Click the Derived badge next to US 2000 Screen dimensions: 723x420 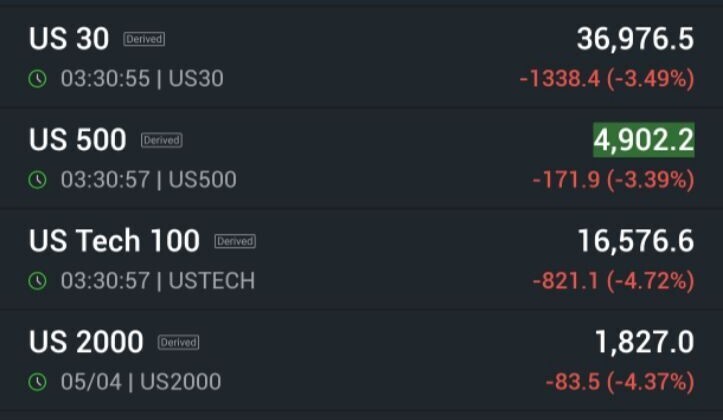(x=178, y=342)
